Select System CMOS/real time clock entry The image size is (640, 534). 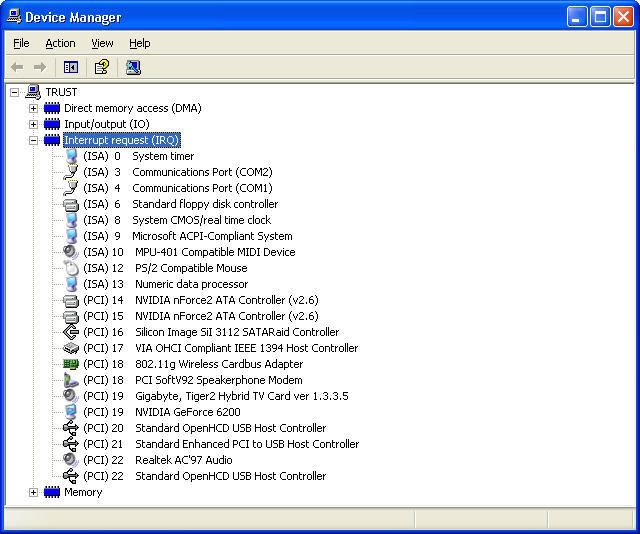coord(177,220)
